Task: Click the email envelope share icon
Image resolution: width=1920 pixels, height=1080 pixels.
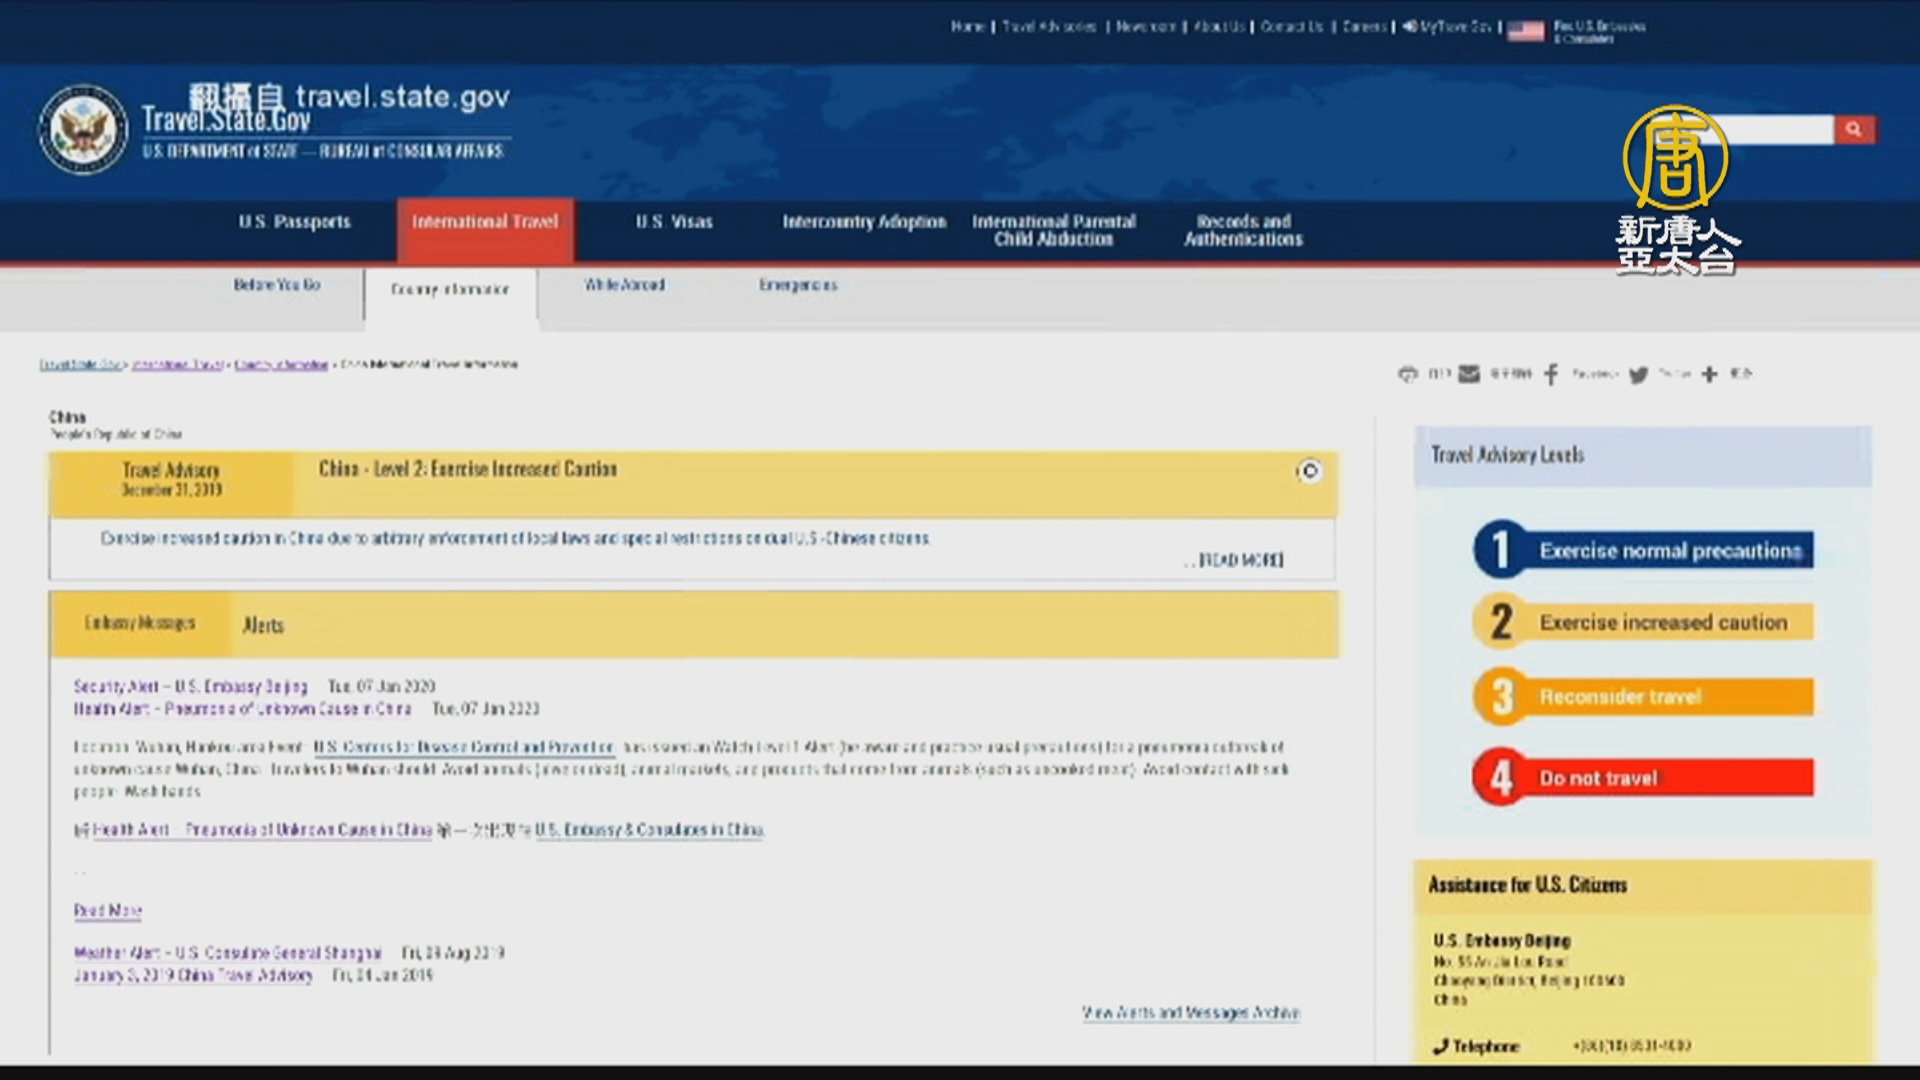Action: tap(1468, 374)
